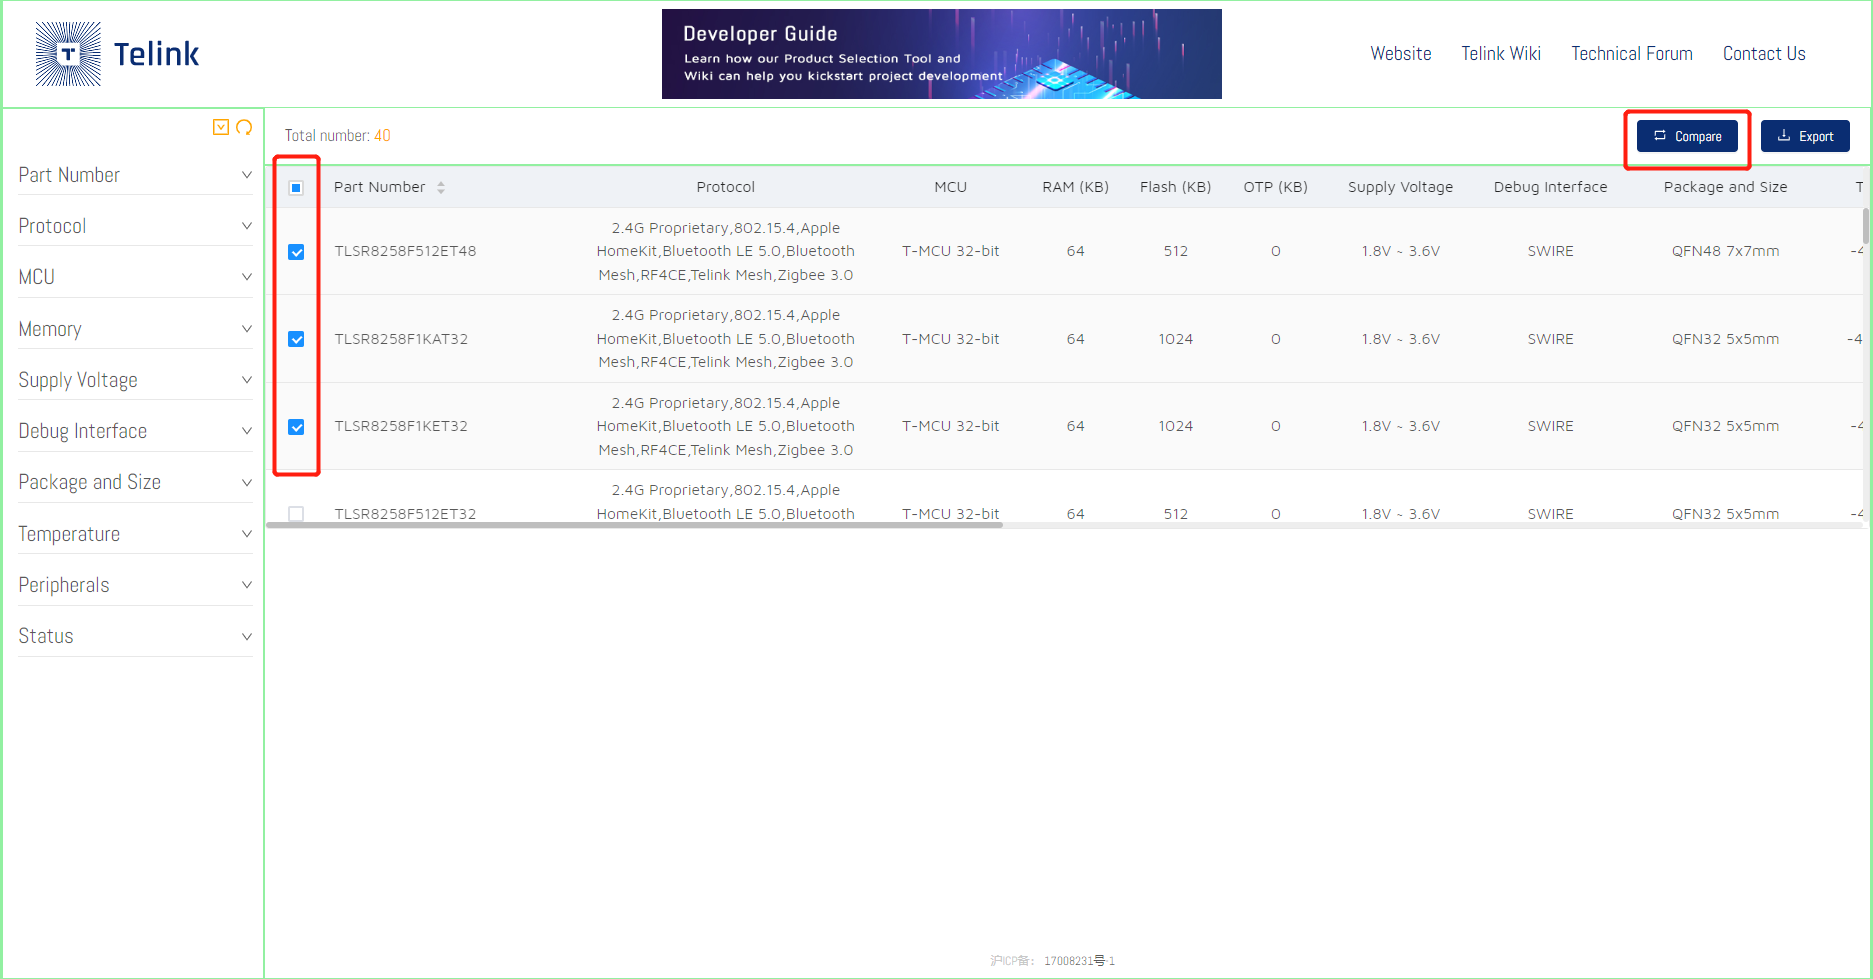Click the Telink logo icon
This screenshot has height=979, width=1873.
pyautogui.click(x=67, y=54)
